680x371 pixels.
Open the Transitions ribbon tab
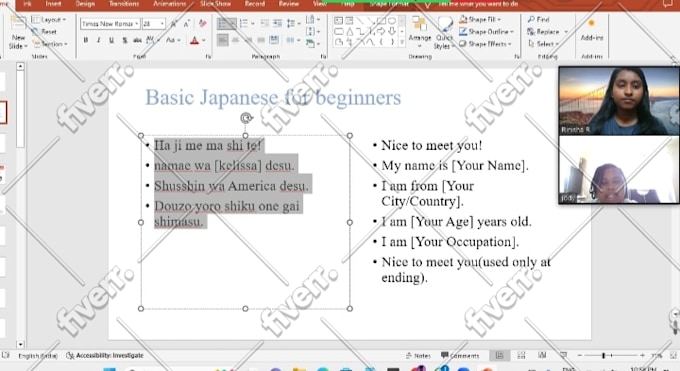124,4
